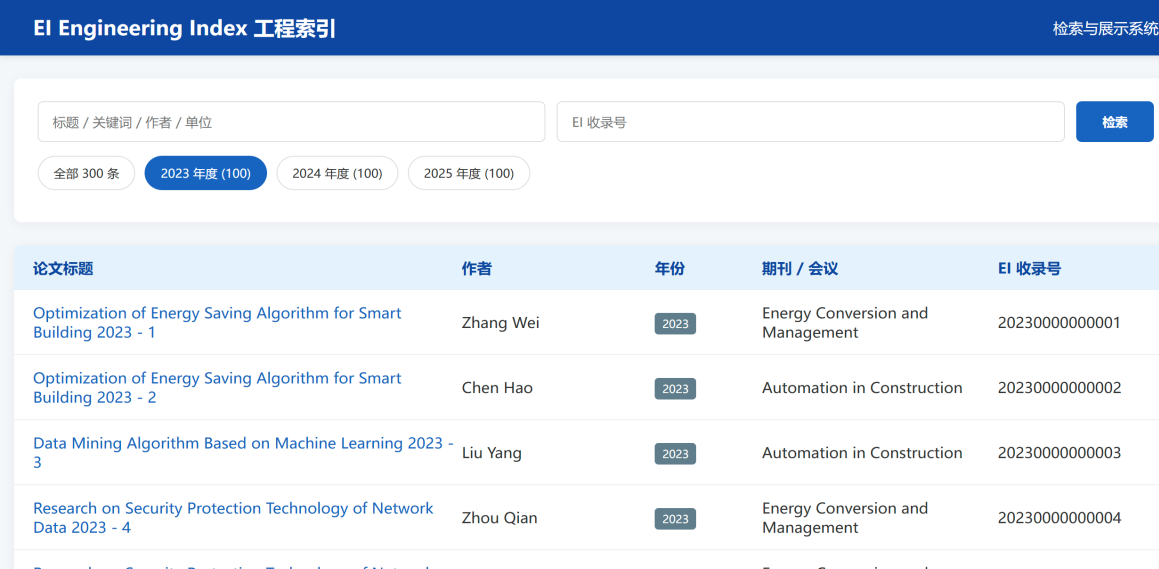Click the EI 收录号 input field
The width and height of the screenshot is (1159, 569).
coord(810,122)
